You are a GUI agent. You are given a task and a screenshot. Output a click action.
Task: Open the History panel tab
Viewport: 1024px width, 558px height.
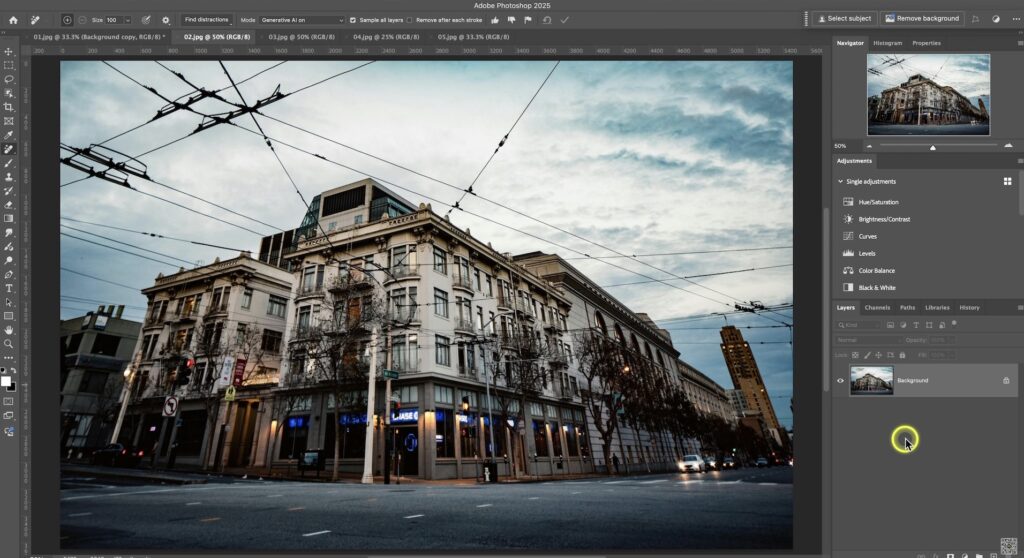969,308
